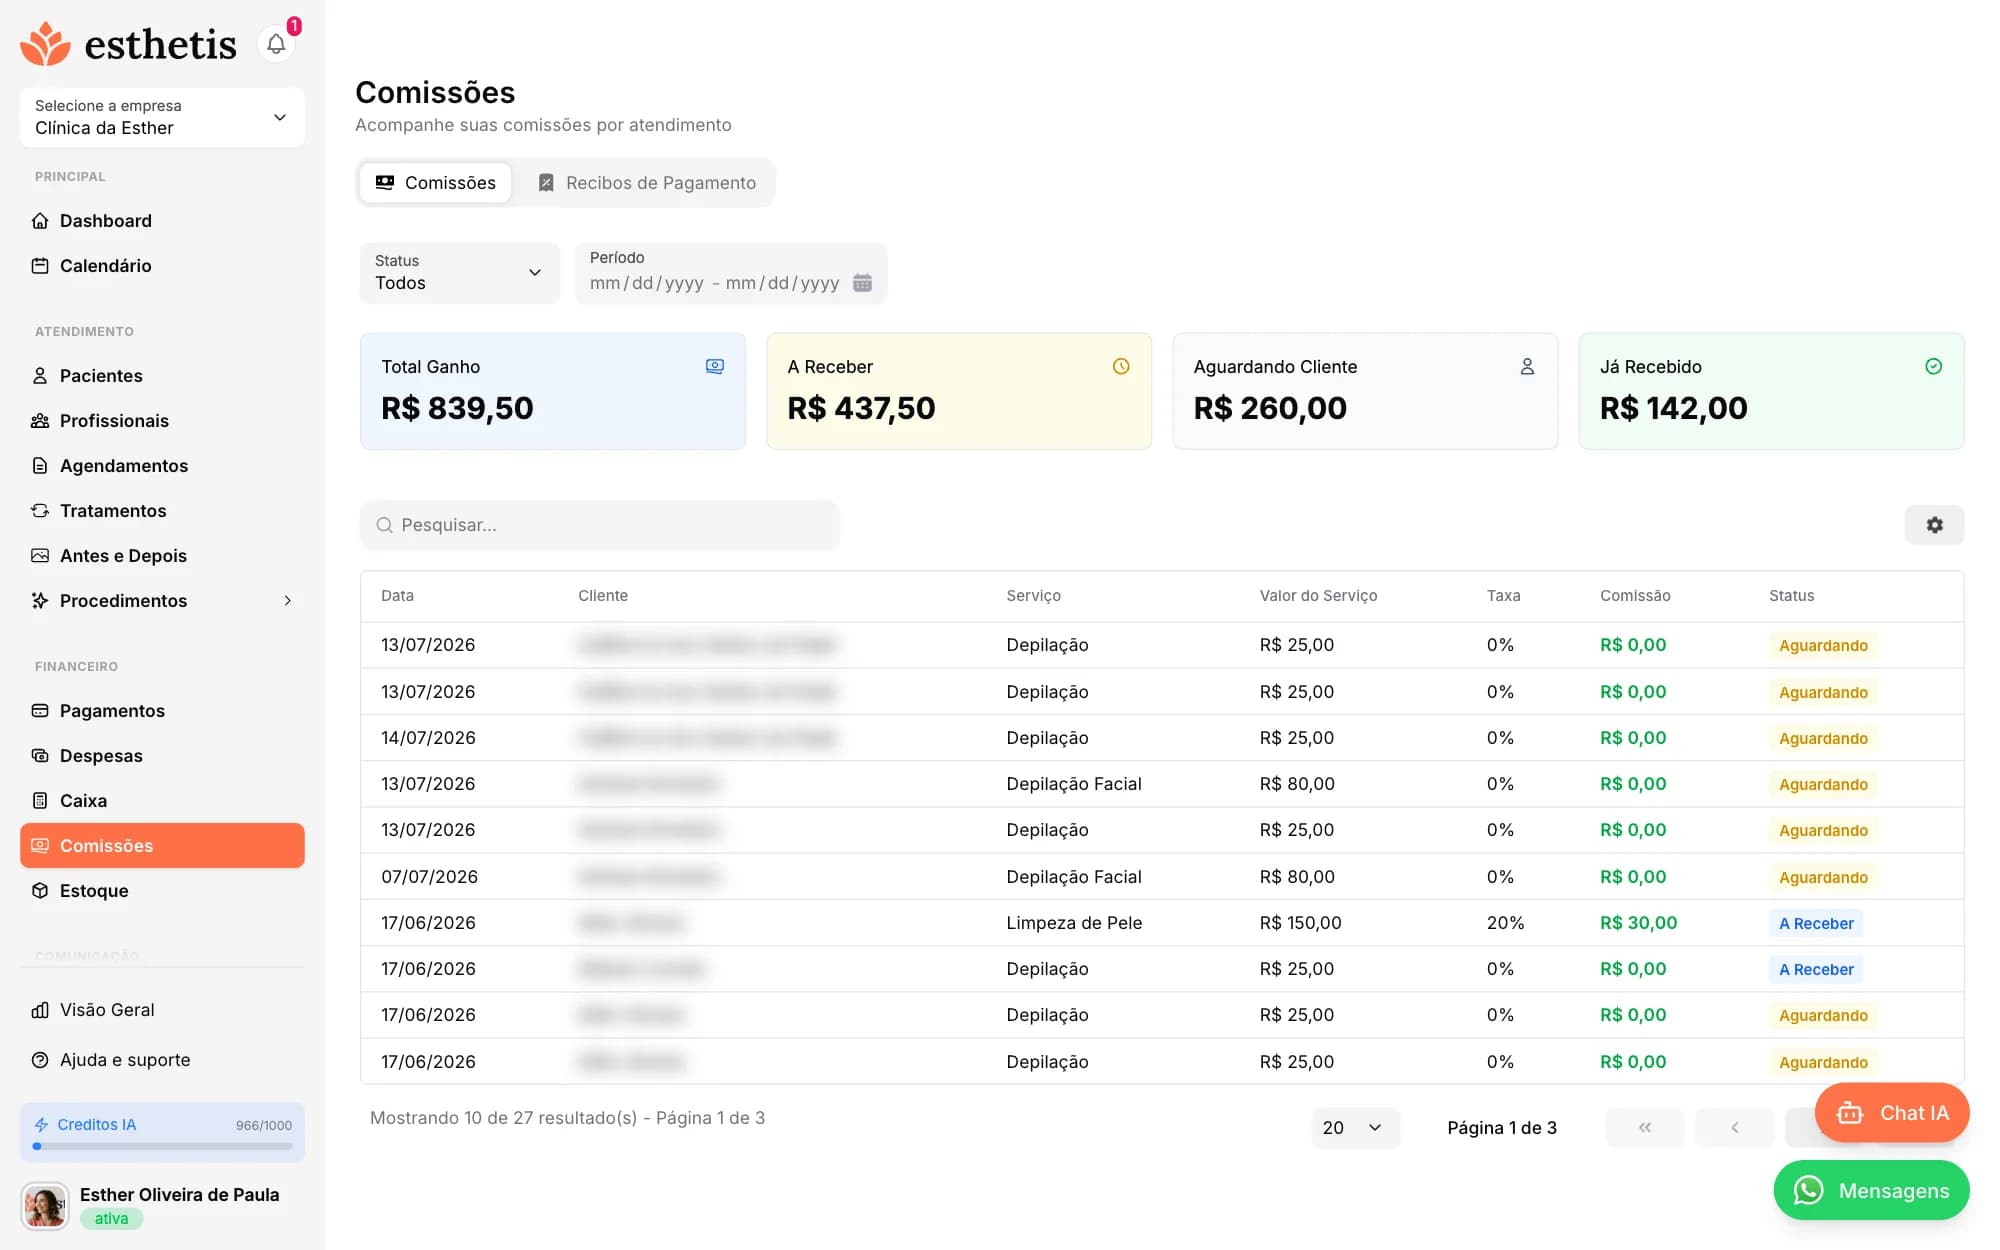
Task: Open the company selector Clínica da Esther
Action: [162, 117]
